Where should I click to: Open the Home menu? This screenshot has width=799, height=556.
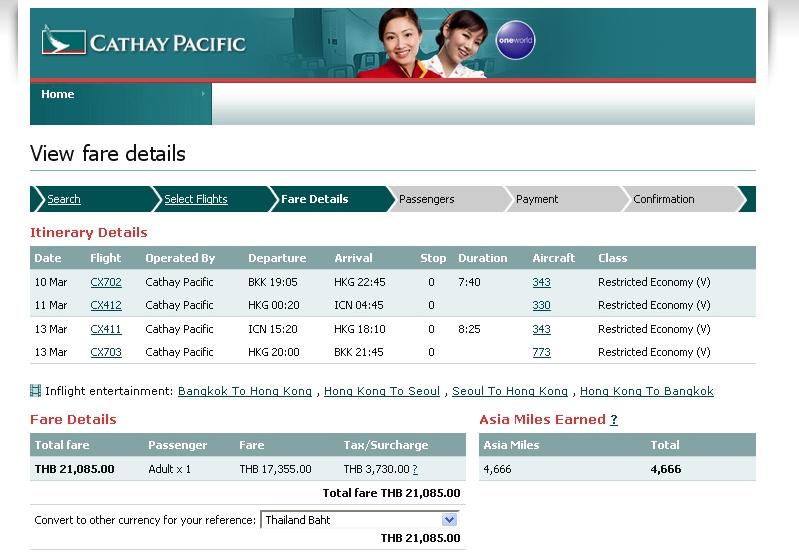click(x=121, y=104)
